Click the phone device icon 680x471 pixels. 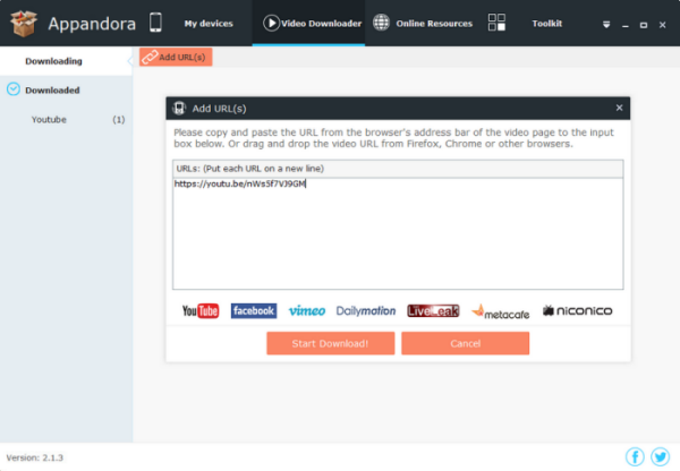tap(156, 22)
